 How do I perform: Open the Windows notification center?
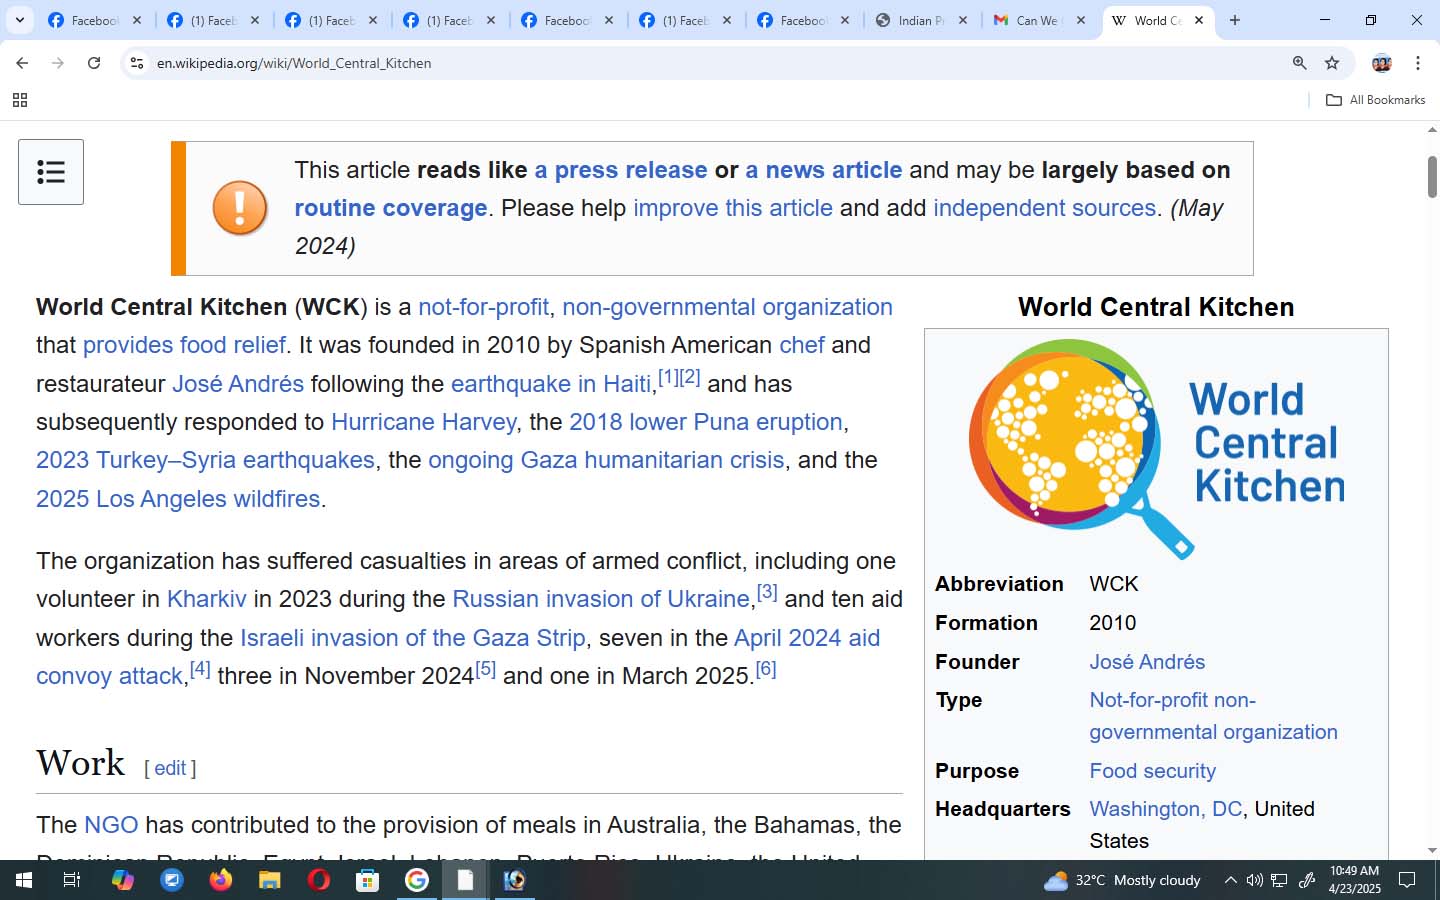(1407, 880)
